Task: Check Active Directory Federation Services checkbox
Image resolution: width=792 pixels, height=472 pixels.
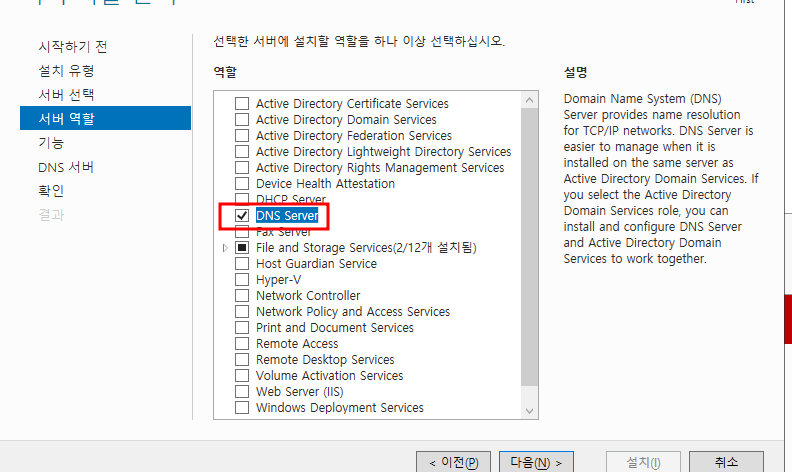Action: [242, 135]
